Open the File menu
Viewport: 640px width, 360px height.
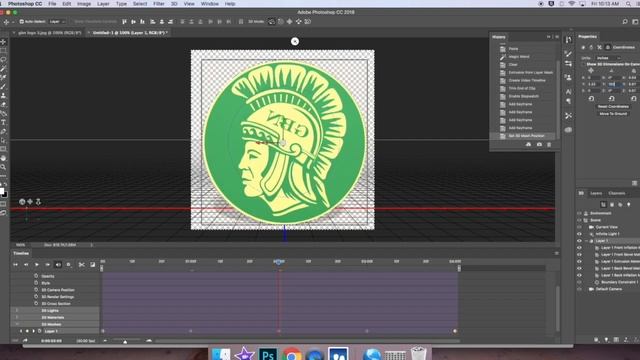point(52,4)
